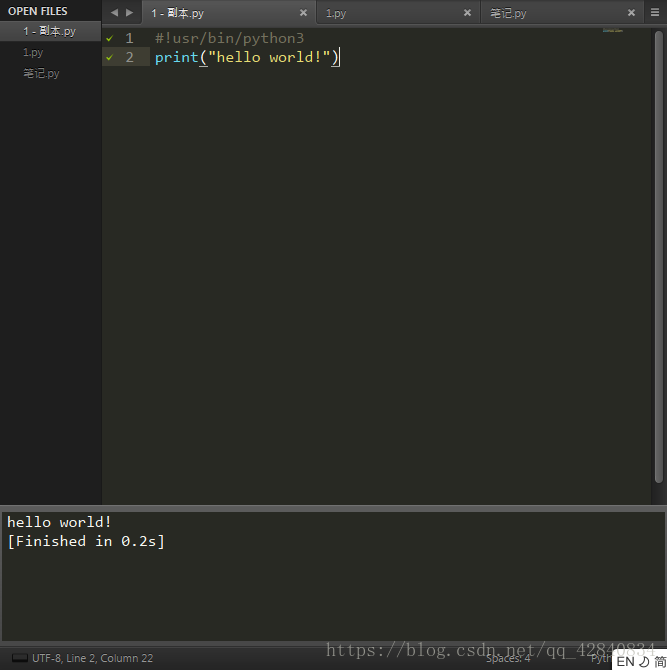The height and width of the screenshot is (670, 667).
Task: Click 'UTF-8, Line 2, Column 22' status text
Action: tap(93, 658)
